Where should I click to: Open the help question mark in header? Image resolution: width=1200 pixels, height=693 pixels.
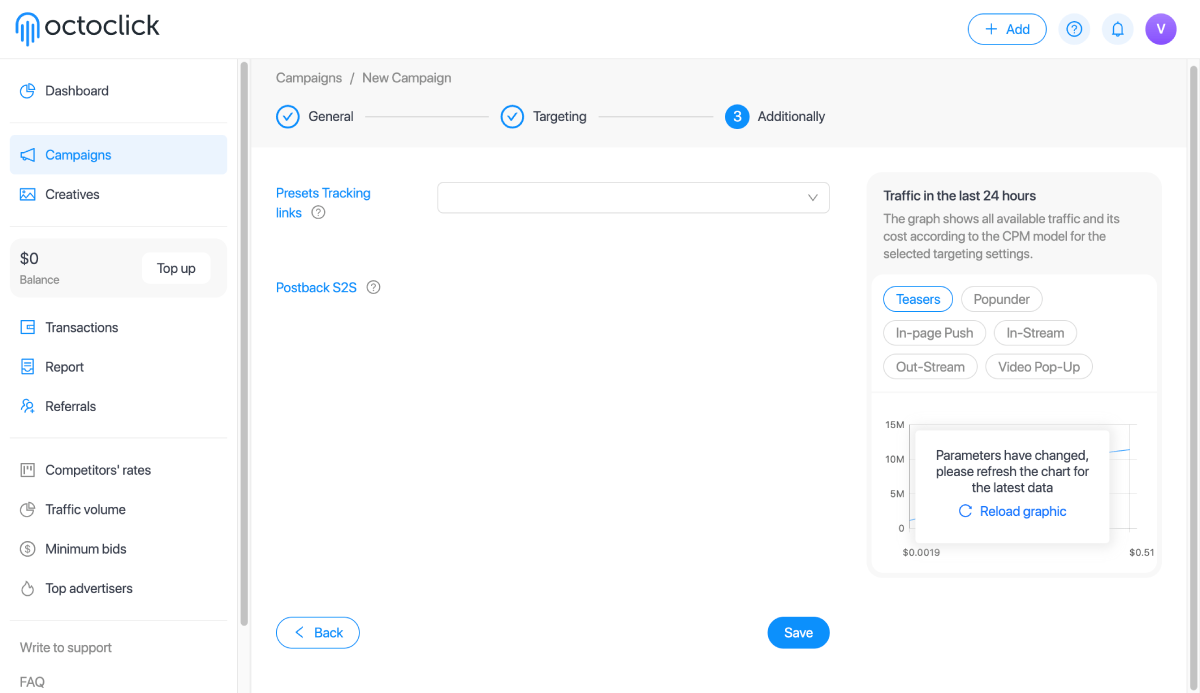click(1074, 29)
